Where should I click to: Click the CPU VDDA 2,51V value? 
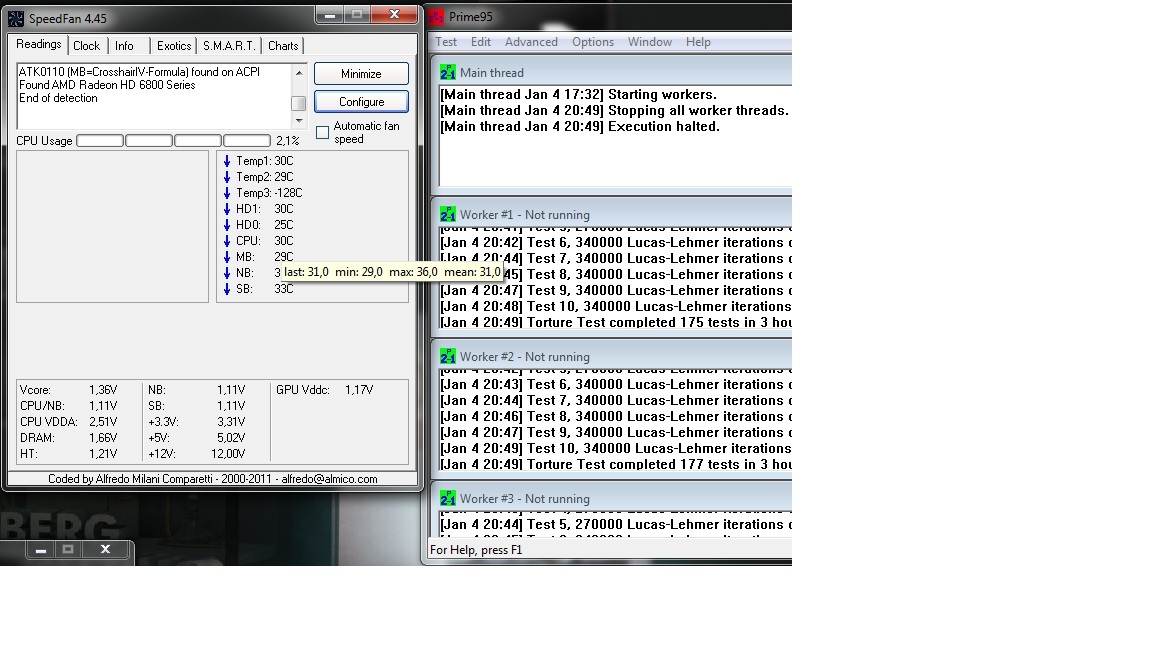103,422
